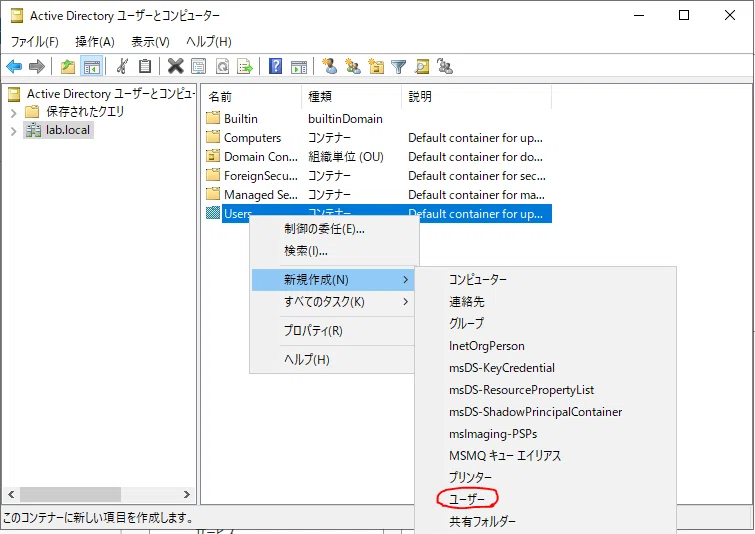This screenshot has width=755, height=534.
Task: Click the ForeignSecu... folder icon
Action: [x=213, y=175]
